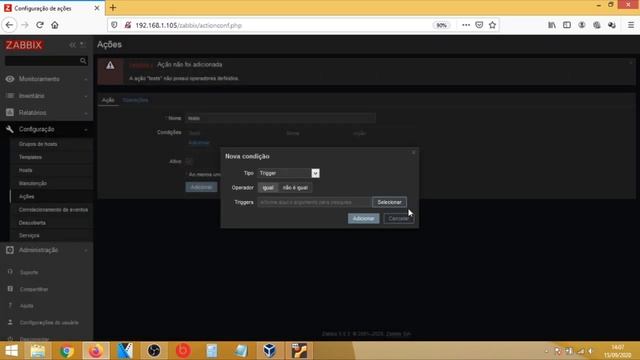Open the Compartilhar link in sidebar
The height and width of the screenshot is (360, 640).
pyautogui.click(x=34, y=289)
